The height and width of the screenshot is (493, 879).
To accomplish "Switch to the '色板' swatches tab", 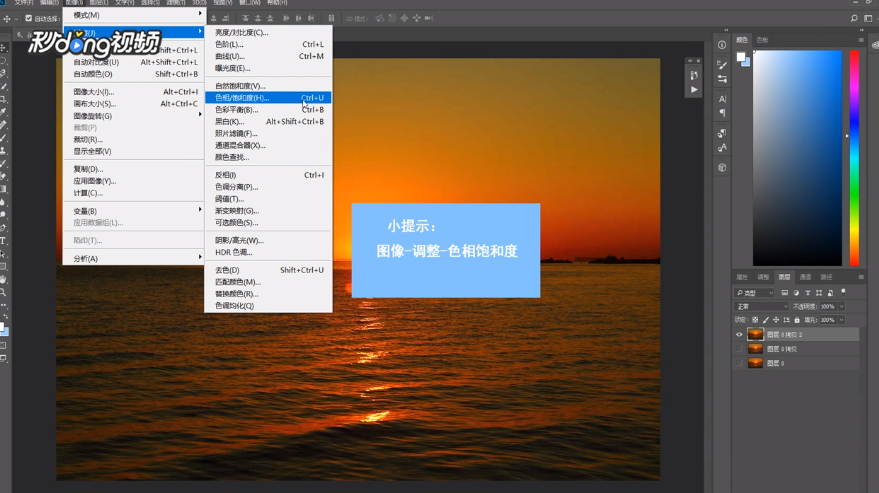I will pyautogui.click(x=762, y=40).
